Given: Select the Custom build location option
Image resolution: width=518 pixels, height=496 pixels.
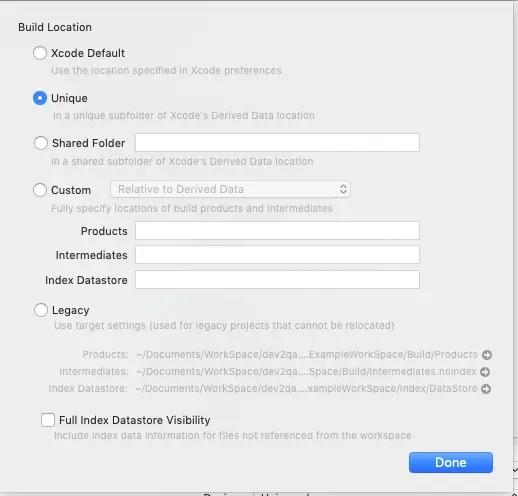Looking at the screenshot, I should (x=40, y=190).
